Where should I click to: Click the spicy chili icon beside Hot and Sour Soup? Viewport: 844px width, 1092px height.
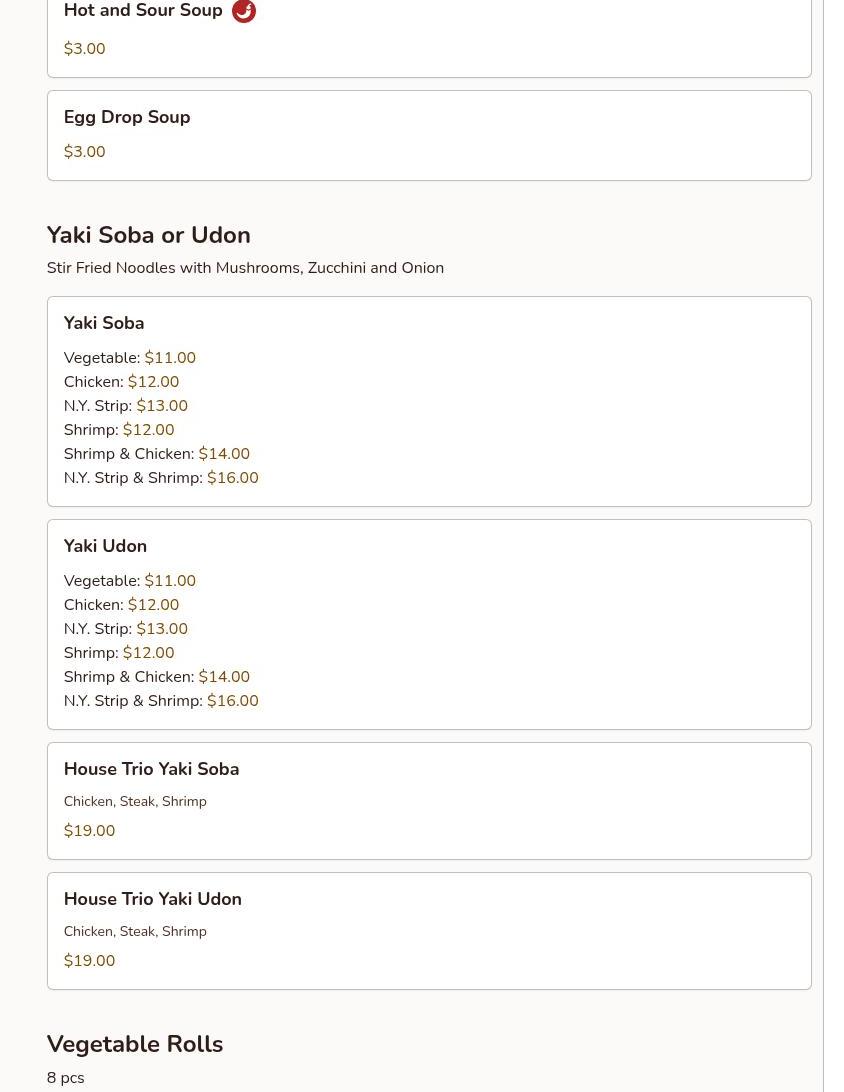point(244,11)
